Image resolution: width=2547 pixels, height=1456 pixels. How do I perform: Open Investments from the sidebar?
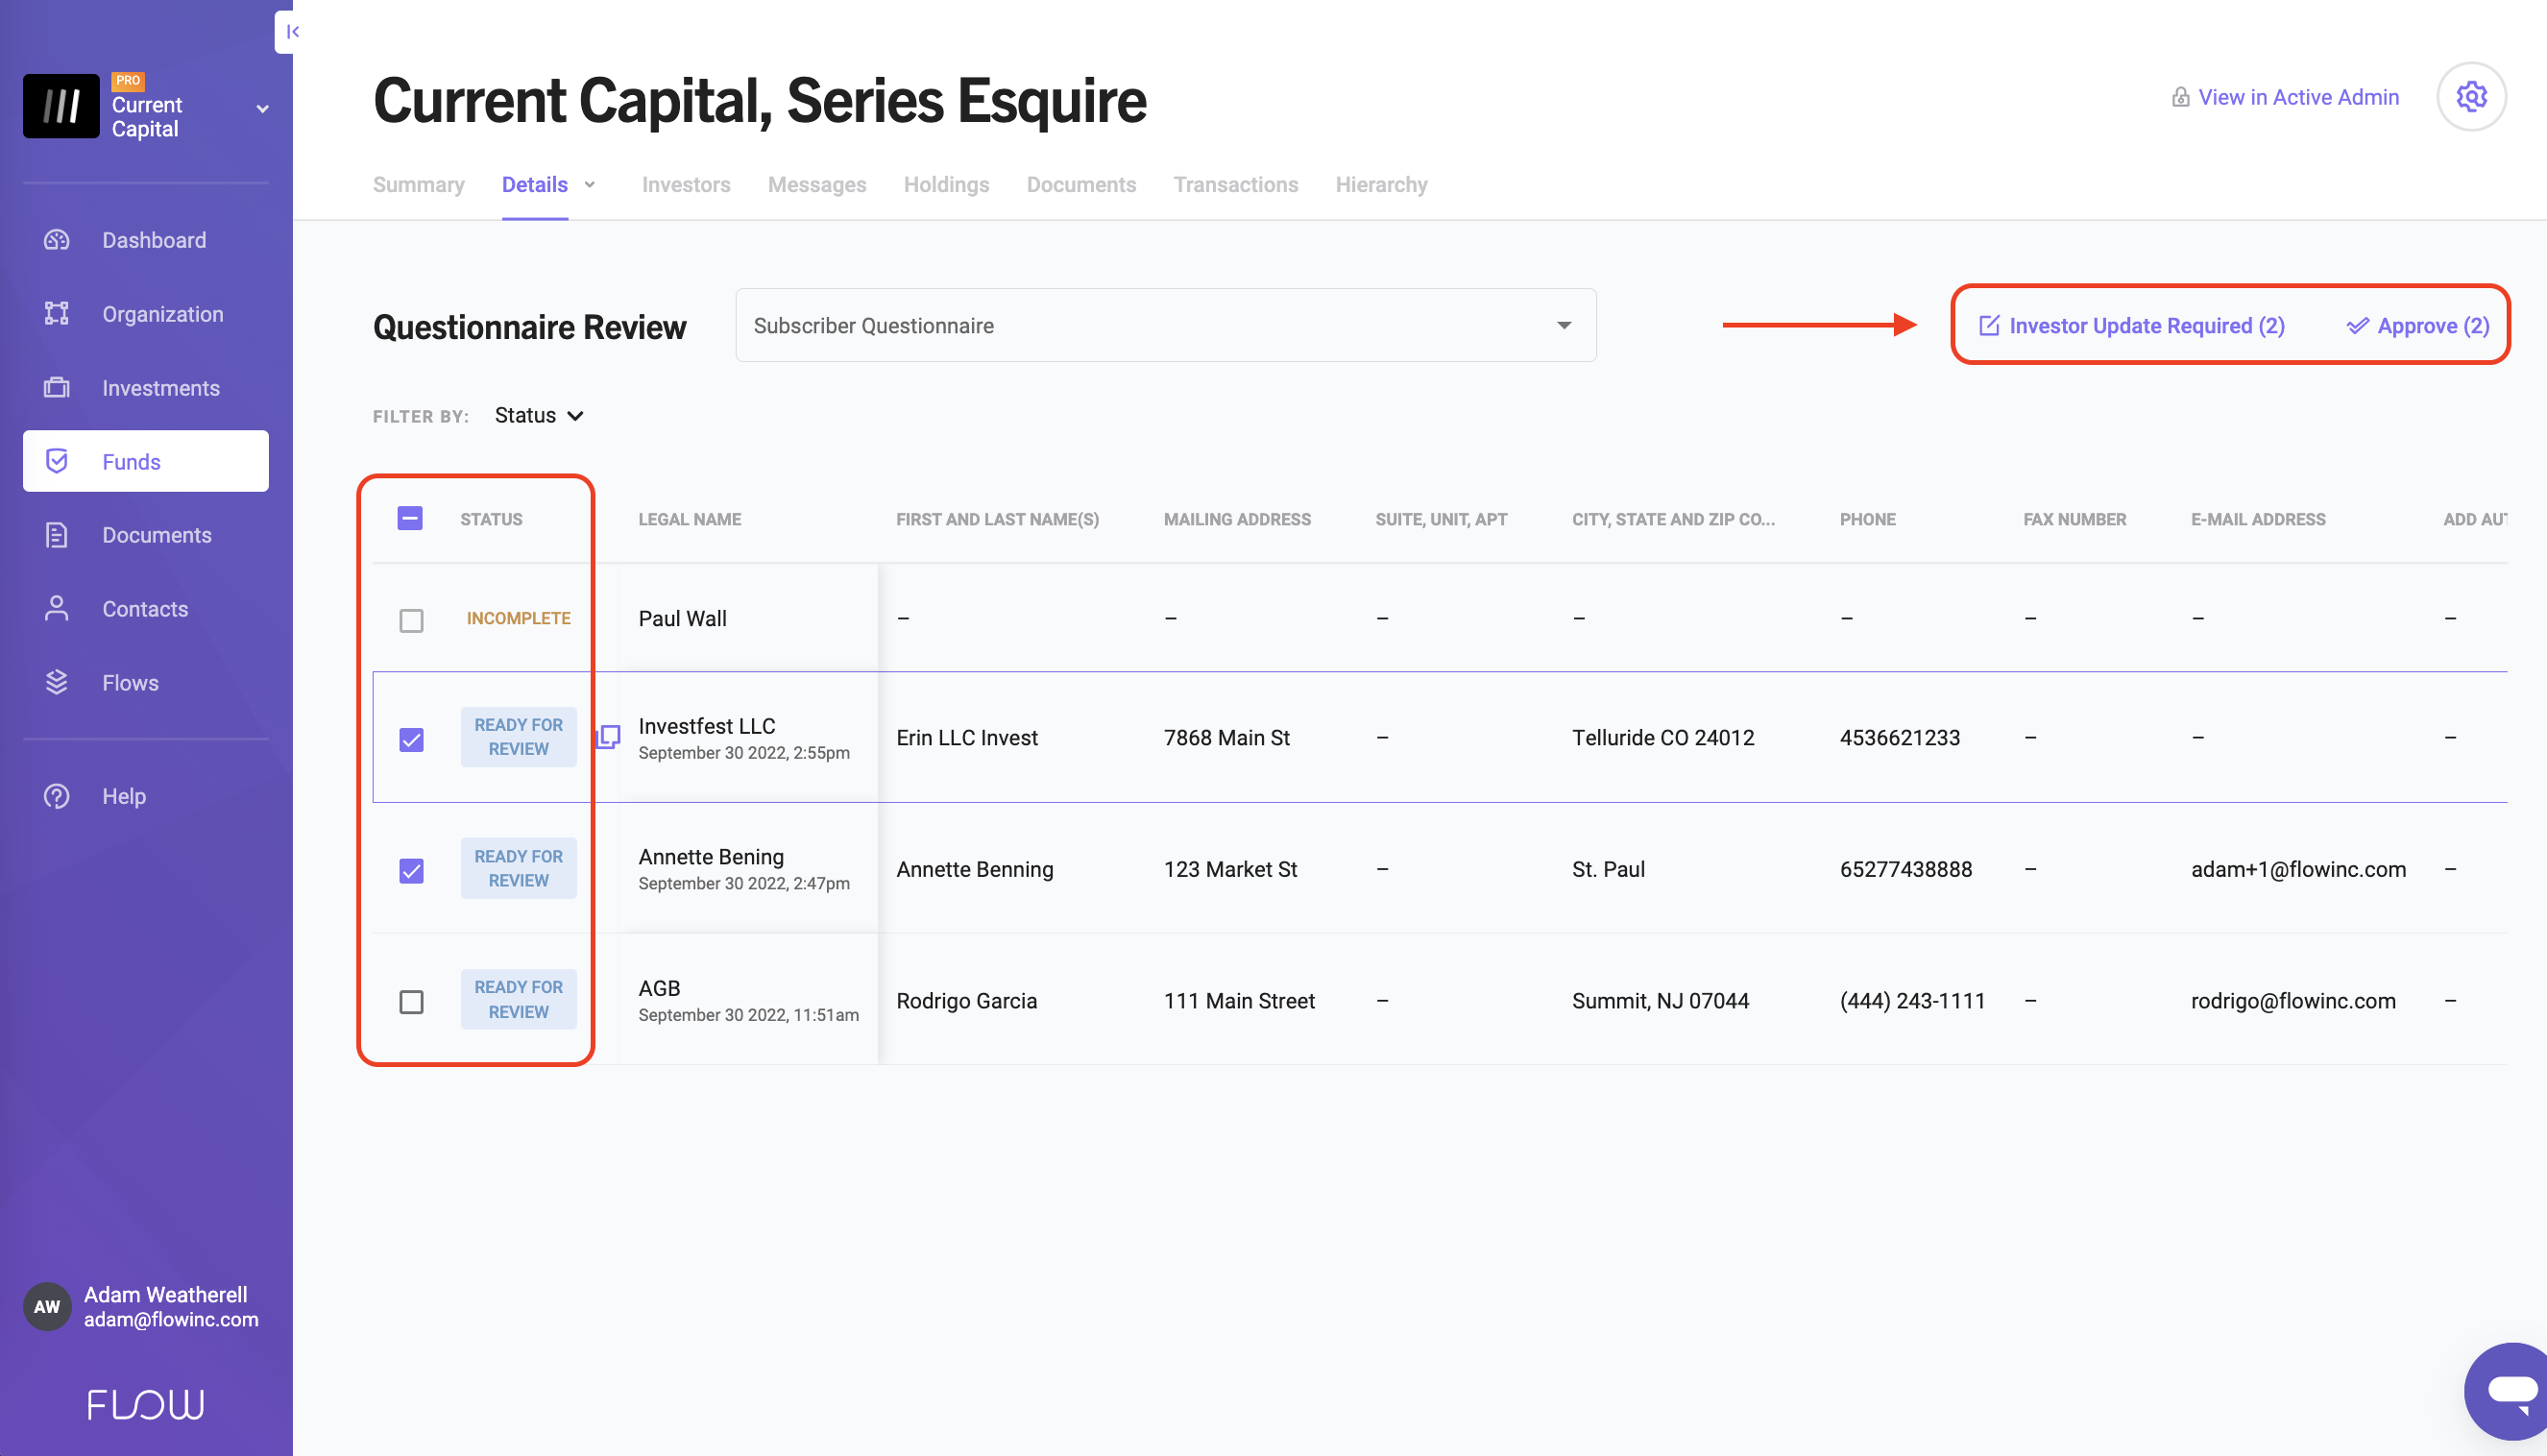click(146, 388)
